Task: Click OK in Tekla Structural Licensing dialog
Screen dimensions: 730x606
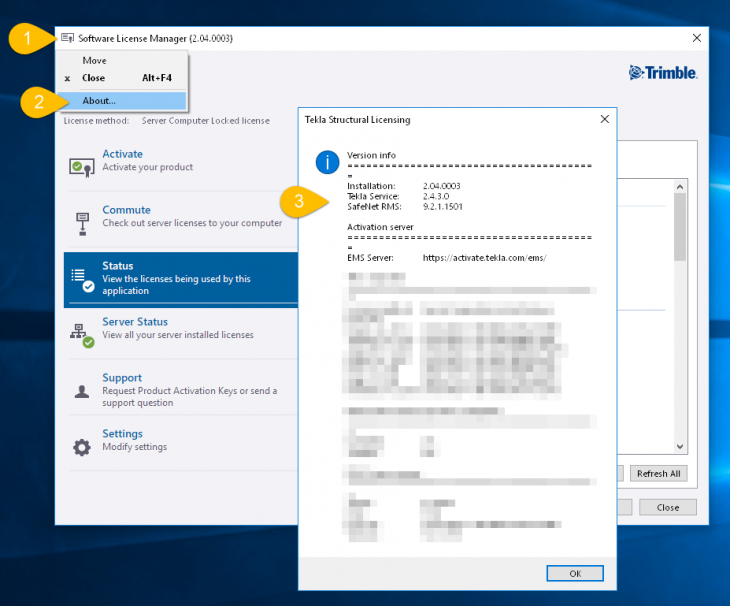Action: [x=575, y=573]
